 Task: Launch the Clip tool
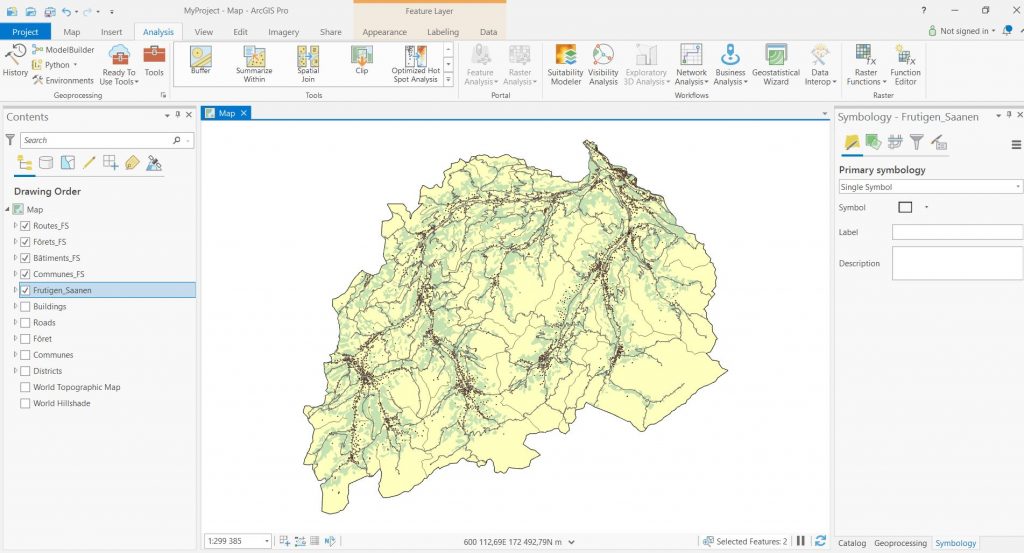(x=361, y=62)
